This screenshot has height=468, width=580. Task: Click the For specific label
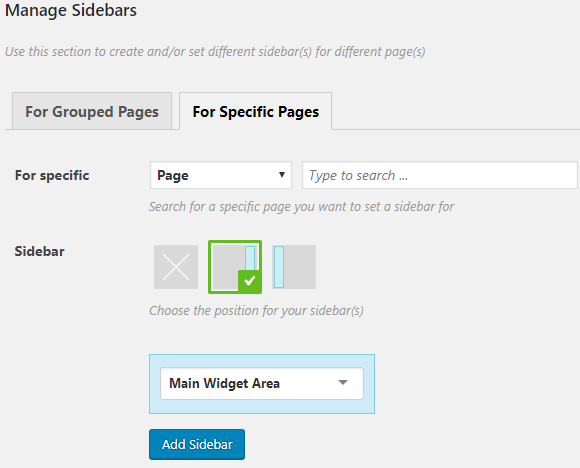click(x=52, y=175)
